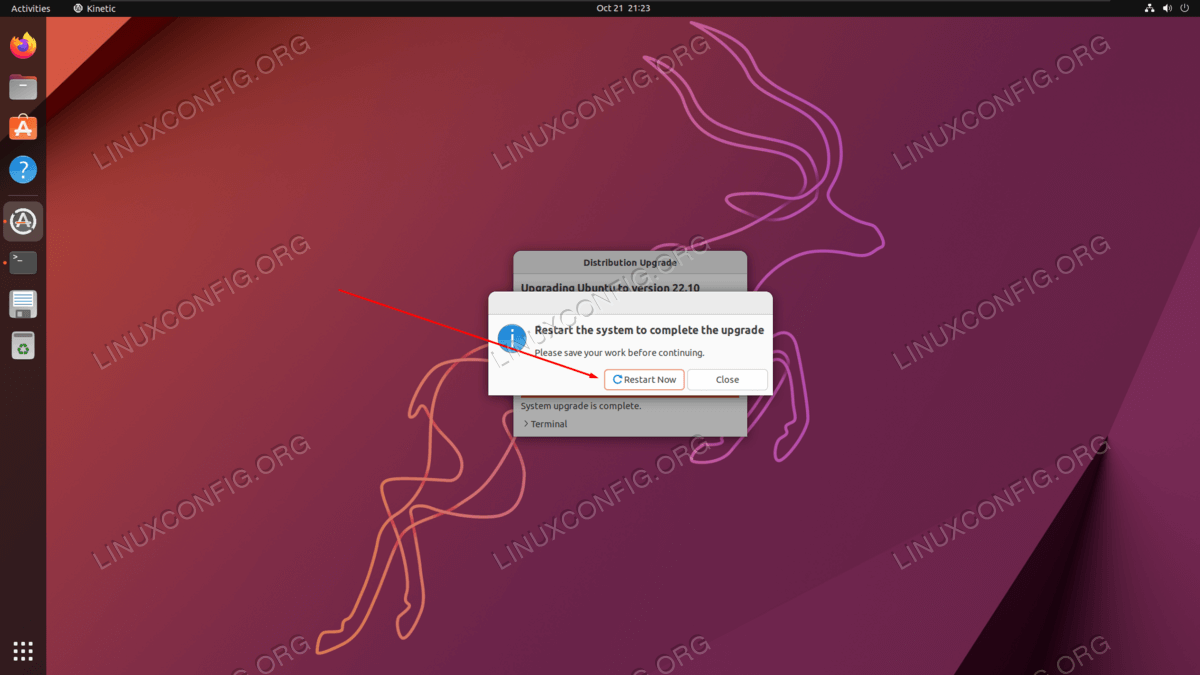Screen dimensions: 1200x675
Task: Click "Please save your work before continuing." text
Action: point(619,353)
